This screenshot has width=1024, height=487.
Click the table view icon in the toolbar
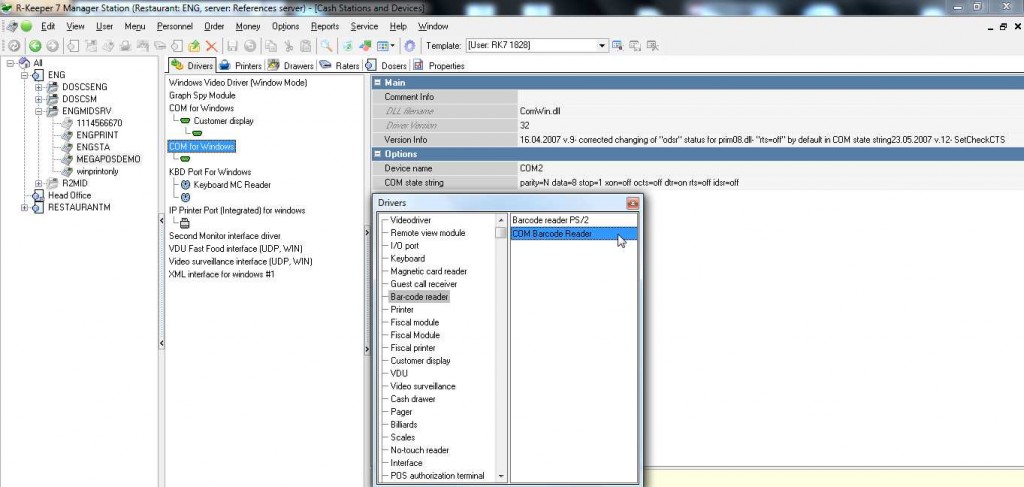(x=383, y=46)
